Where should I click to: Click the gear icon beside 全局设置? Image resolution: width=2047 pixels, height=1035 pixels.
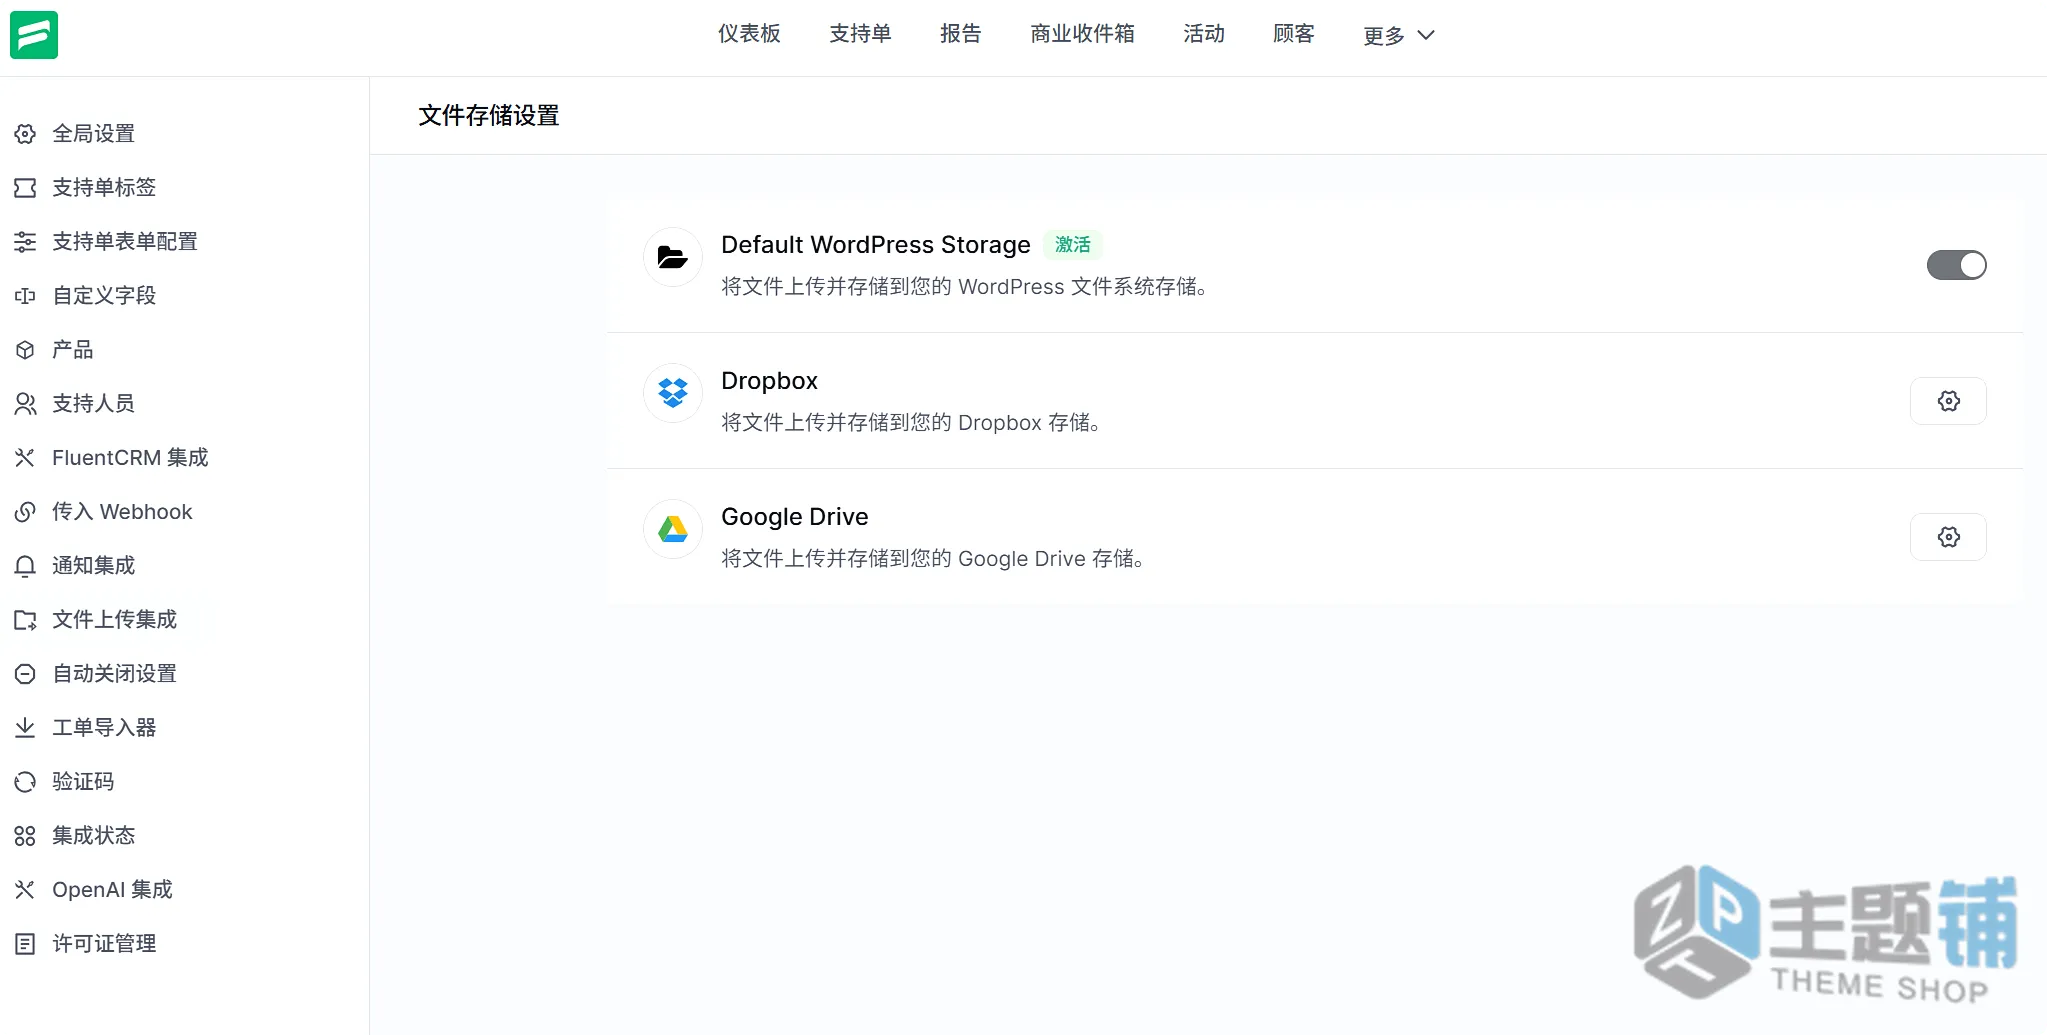click(x=25, y=134)
